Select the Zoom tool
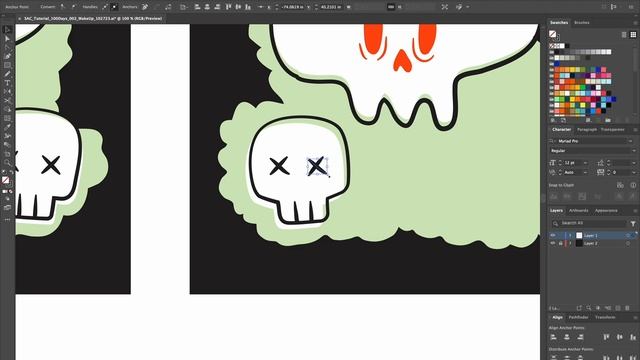The height and width of the screenshot is (360, 640). pos(7,162)
